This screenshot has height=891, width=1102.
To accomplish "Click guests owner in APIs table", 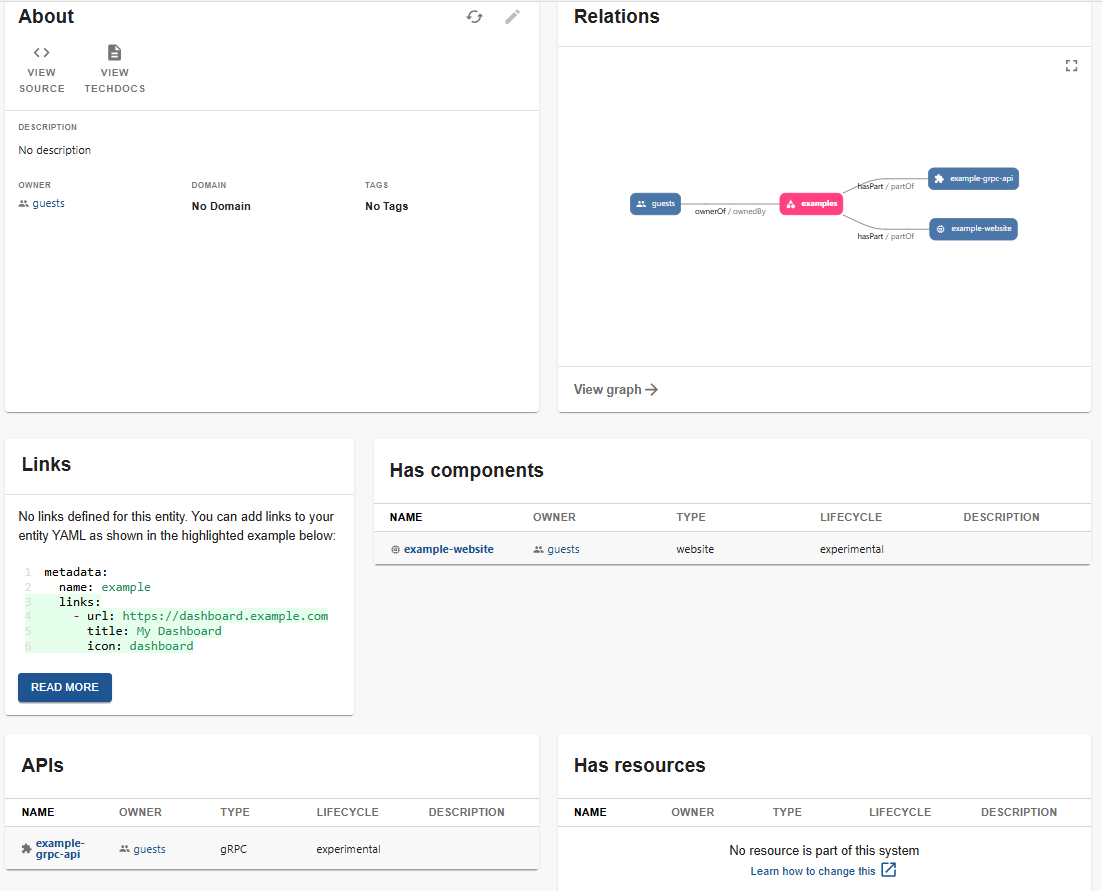I will [x=149, y=849].
